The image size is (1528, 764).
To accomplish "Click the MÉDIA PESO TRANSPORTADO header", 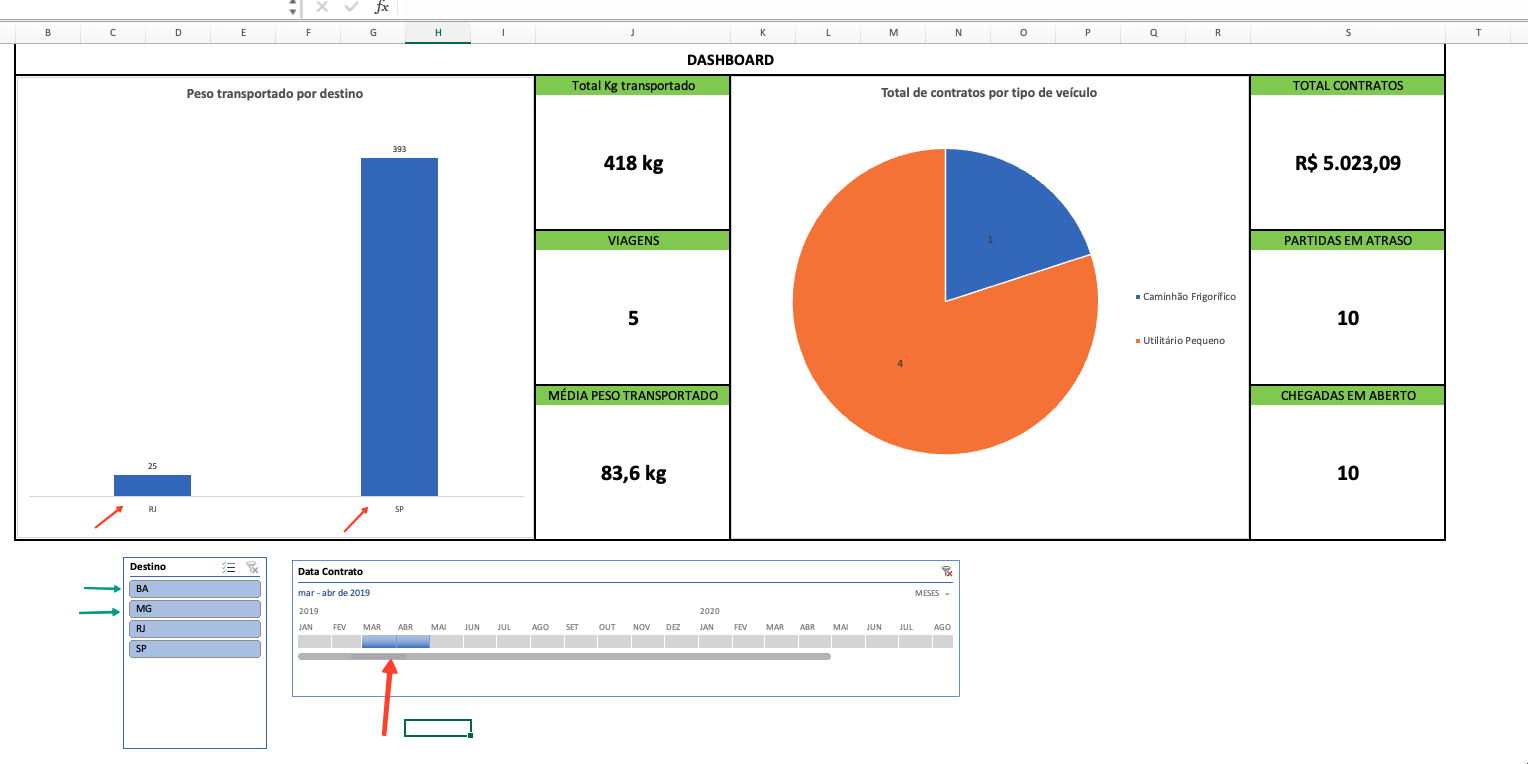I will click(x=633, y=396).
